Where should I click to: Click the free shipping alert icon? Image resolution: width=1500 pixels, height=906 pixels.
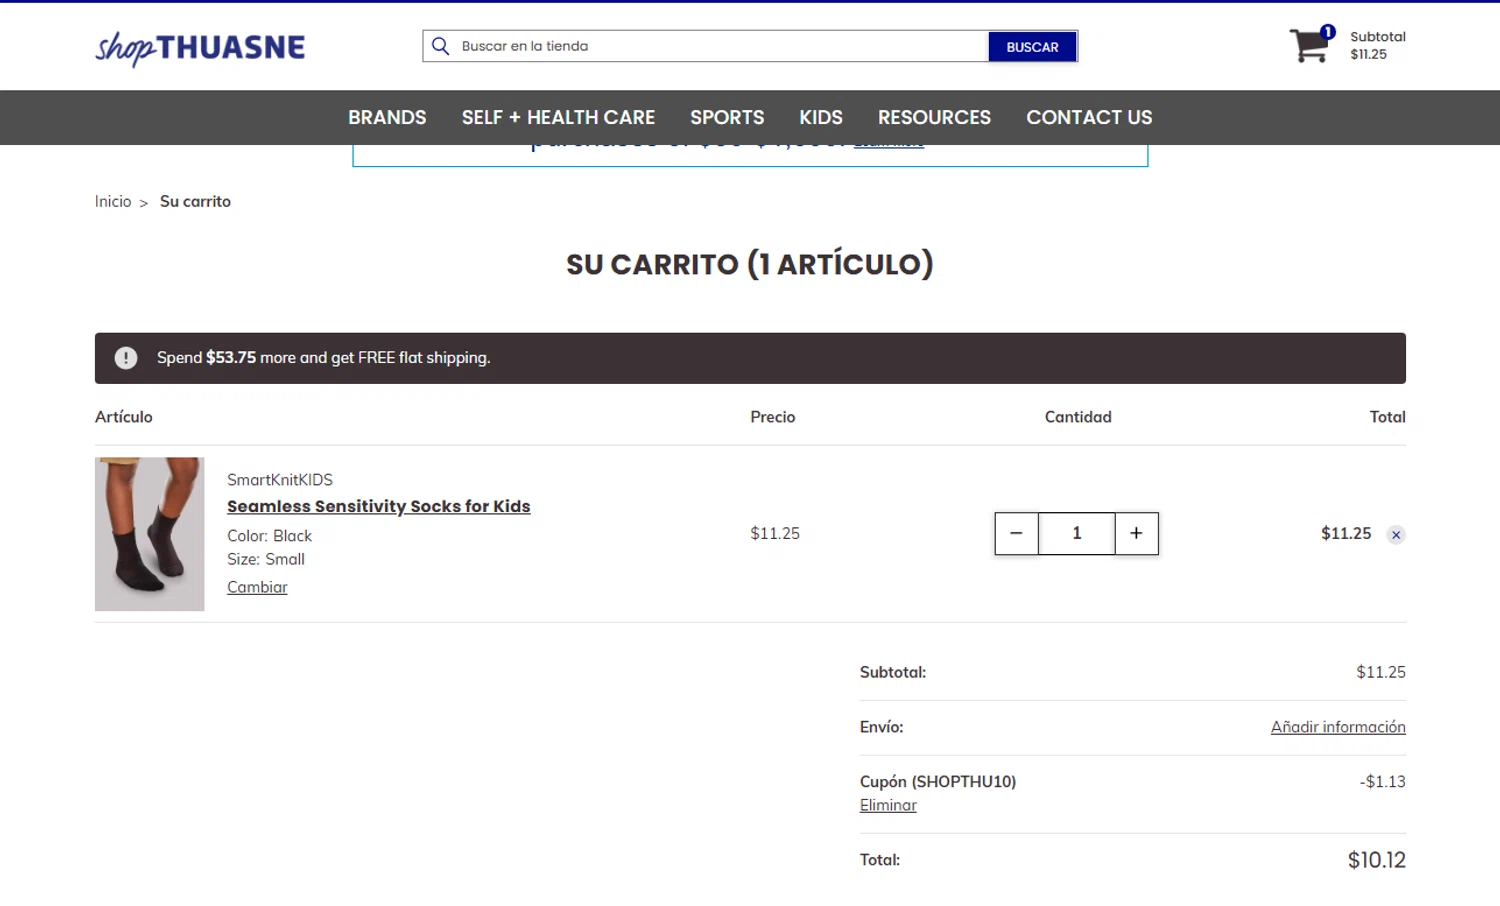click(x=126, y=358)
